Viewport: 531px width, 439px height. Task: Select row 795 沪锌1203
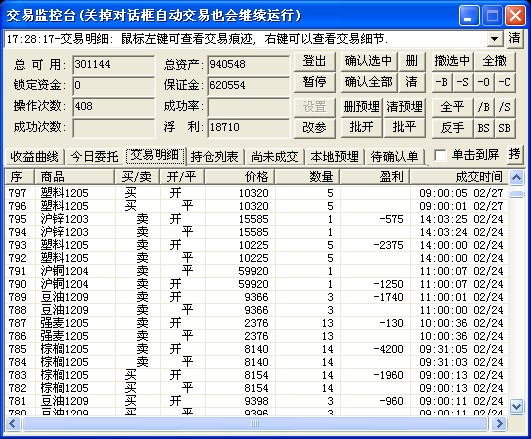pyautogui.click(x=256, y=219)
